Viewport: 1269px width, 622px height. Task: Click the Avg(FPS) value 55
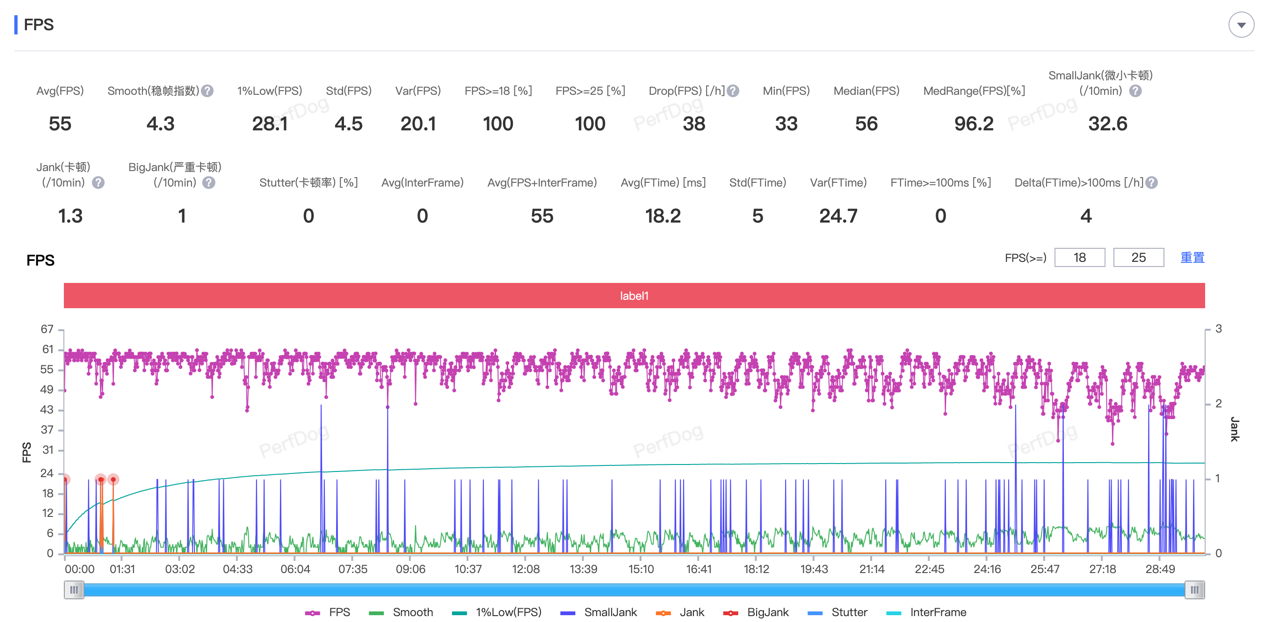click(x=60, y=124)
